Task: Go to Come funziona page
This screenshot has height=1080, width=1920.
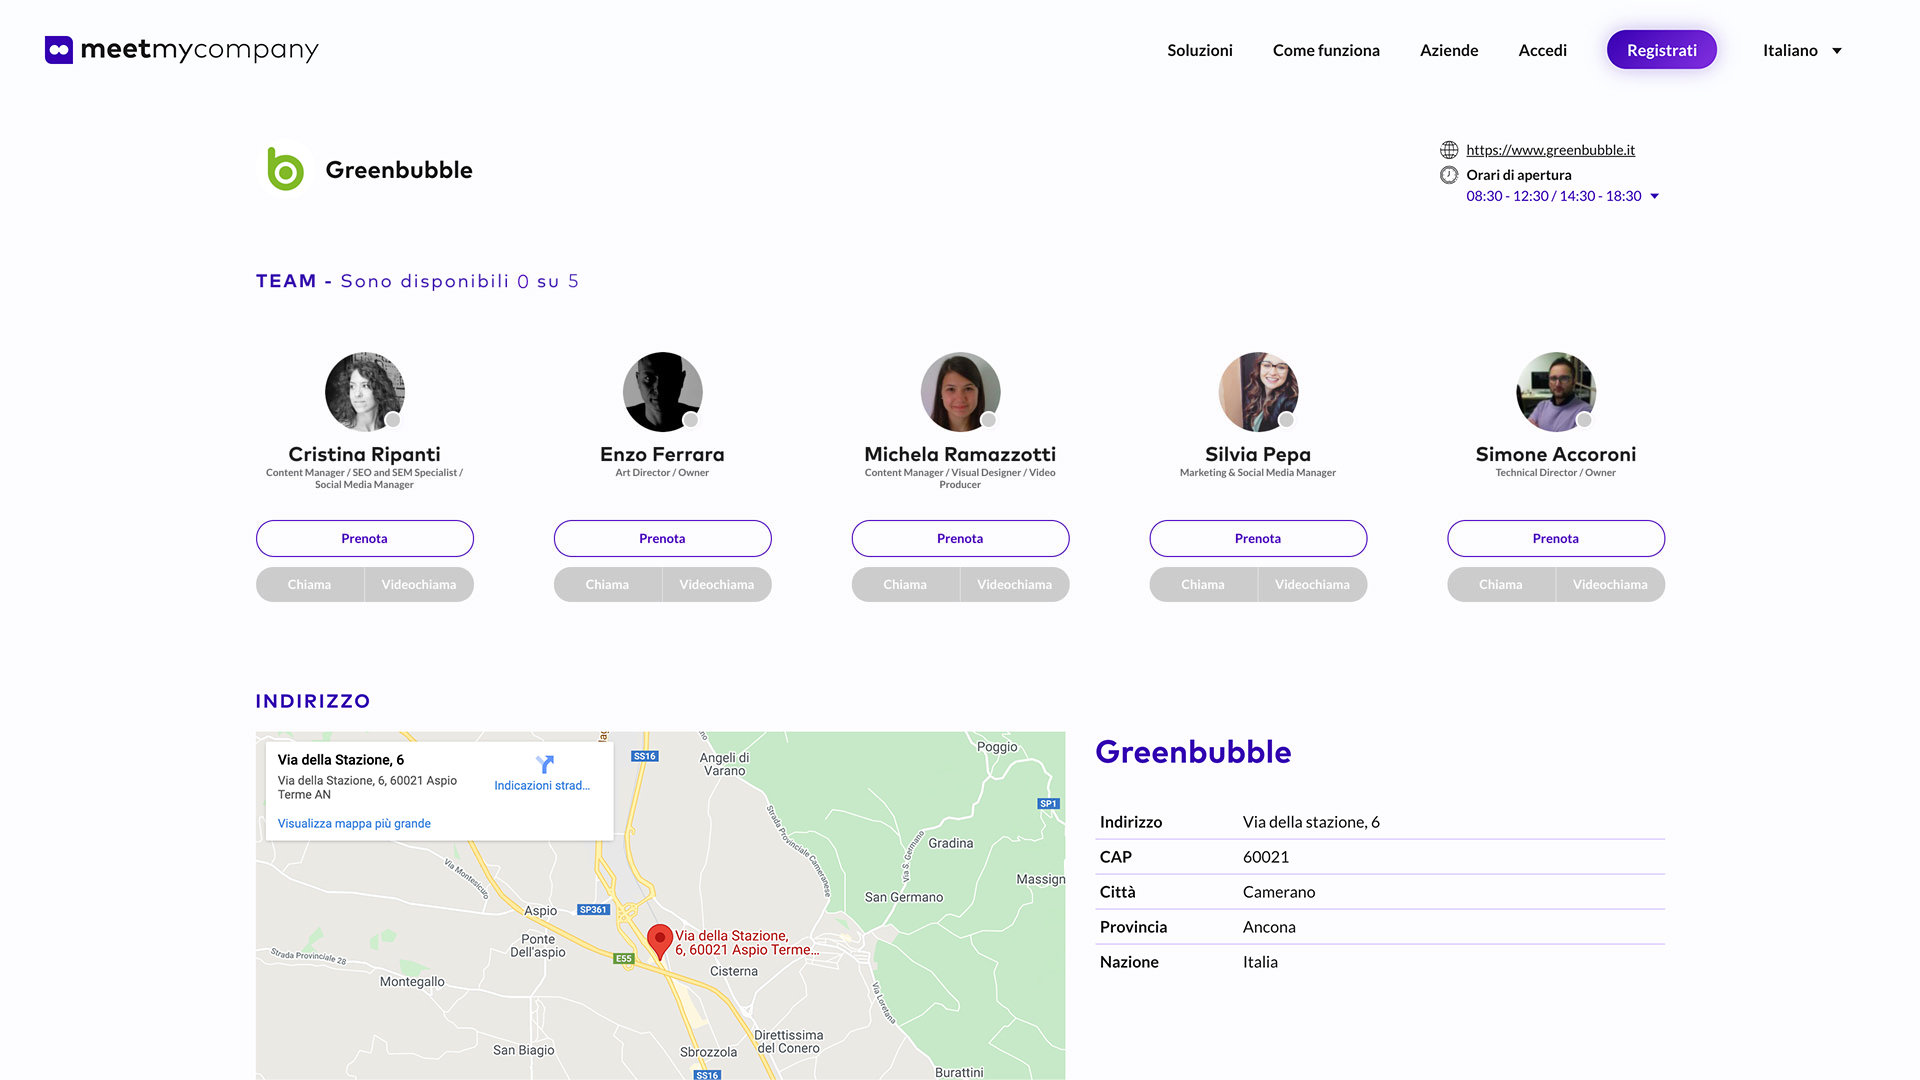Action: click(x=1326, y=50)
